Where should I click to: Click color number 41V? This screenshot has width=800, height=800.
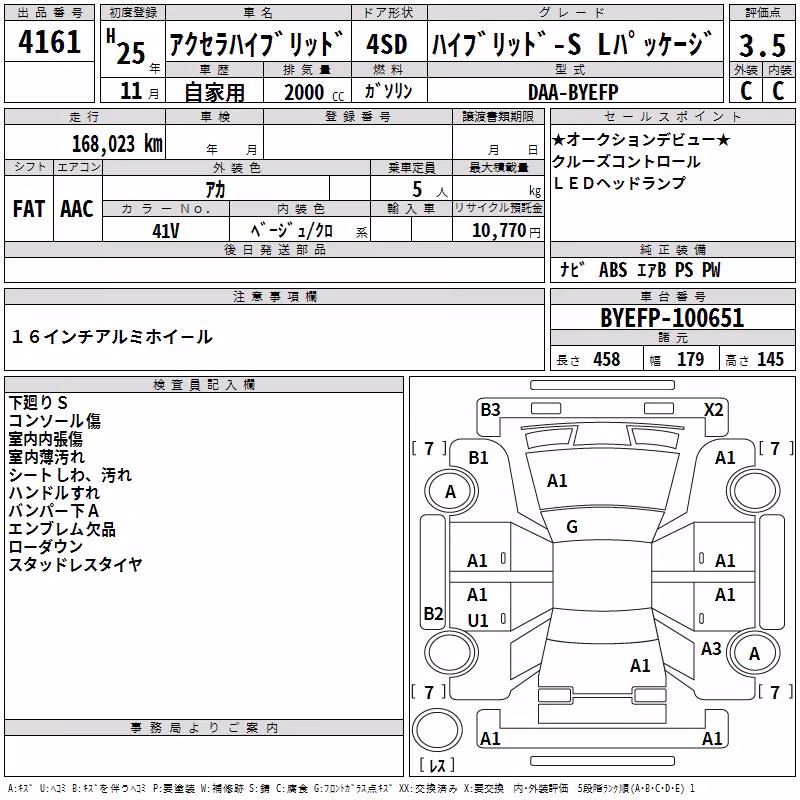tap(166, 231)
